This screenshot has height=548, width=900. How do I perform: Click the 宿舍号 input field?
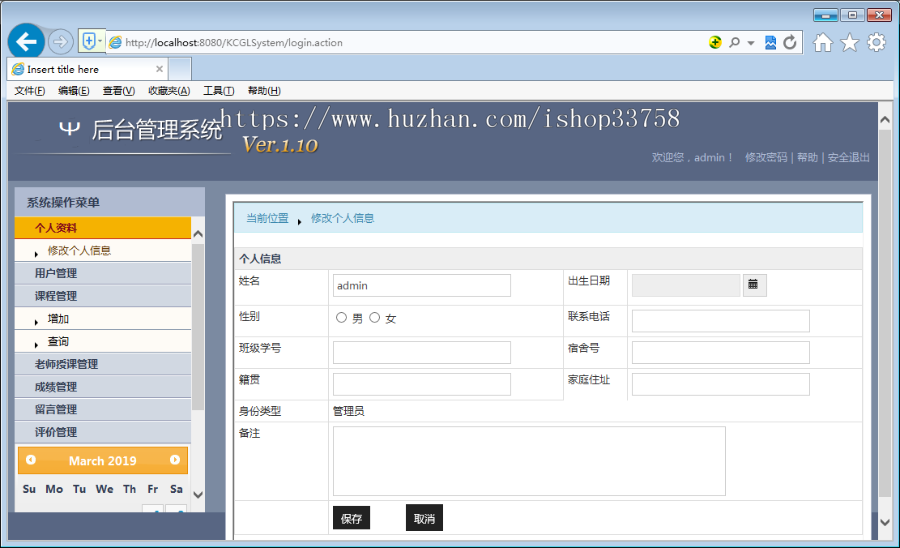(x=721, y=352)
